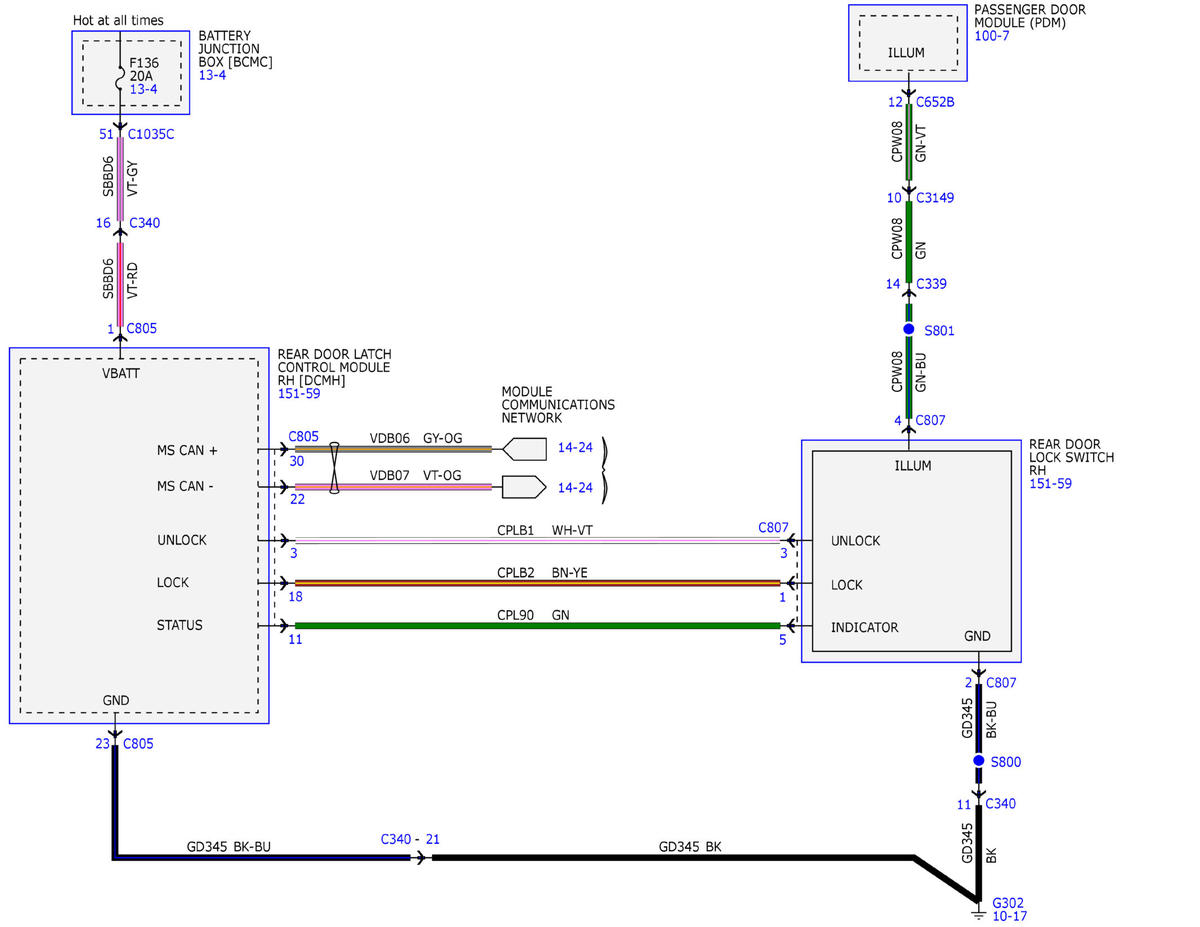Image resolution: width=1200 pixels, height=927 pixels.
Task: Select connector label C1035C
Action: (x=152, y=134)
